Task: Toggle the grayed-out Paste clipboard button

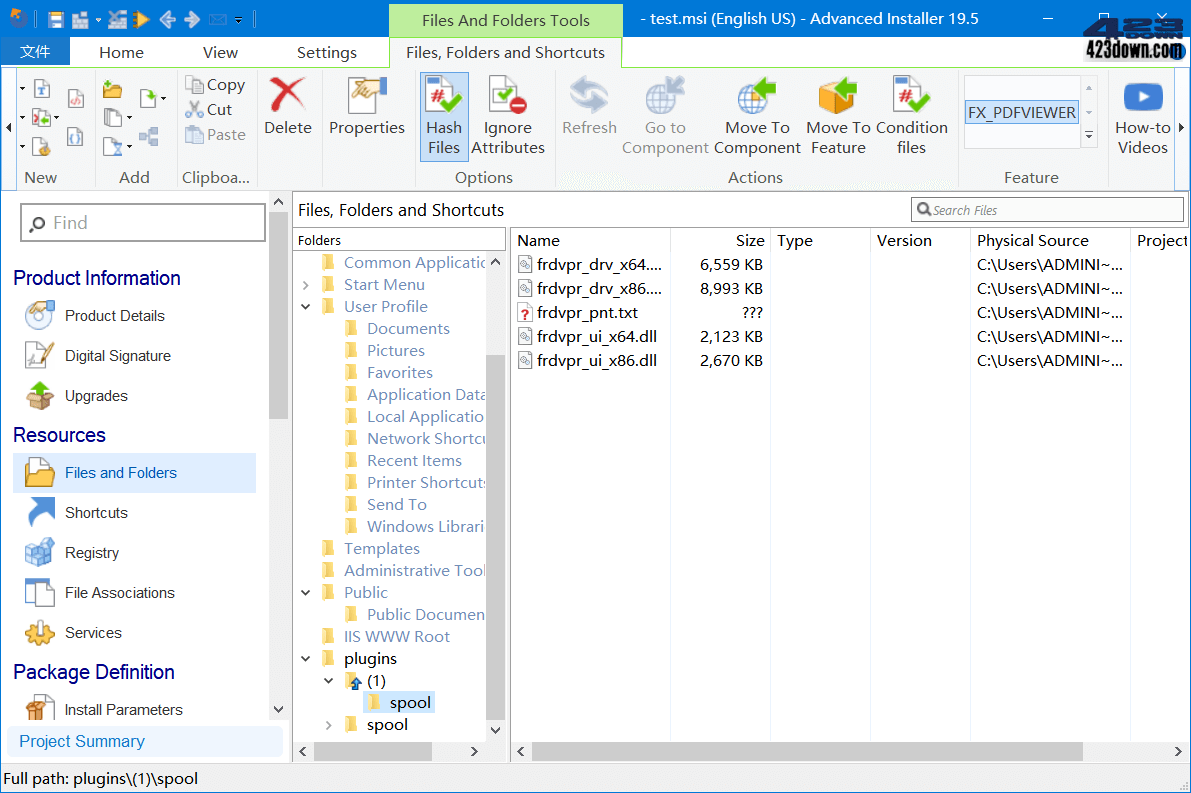Action: 215,135
